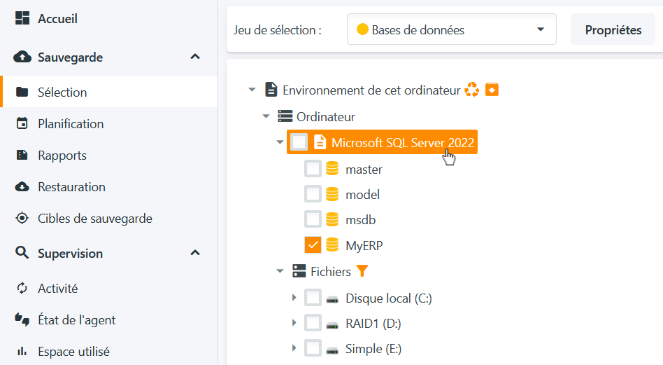Click the Sélection folder icon
The width and height of the screenshot is (663, 365).
click(22, 92)
